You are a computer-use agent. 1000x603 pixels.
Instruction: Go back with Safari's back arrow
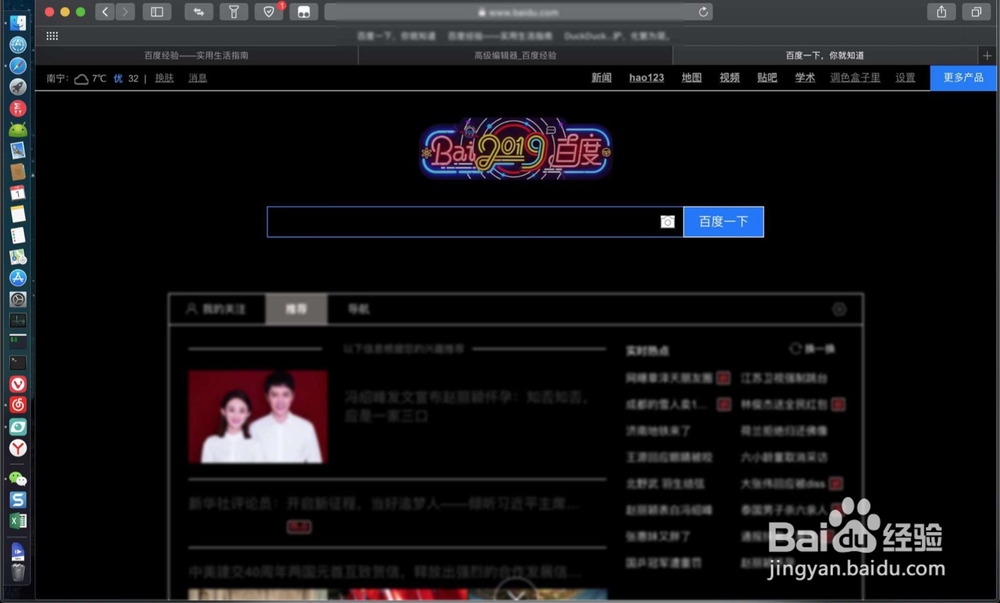pos(105,11)
